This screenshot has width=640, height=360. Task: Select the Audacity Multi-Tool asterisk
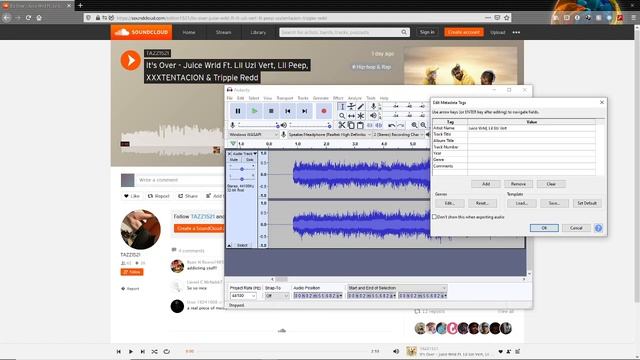click(360, 116)
